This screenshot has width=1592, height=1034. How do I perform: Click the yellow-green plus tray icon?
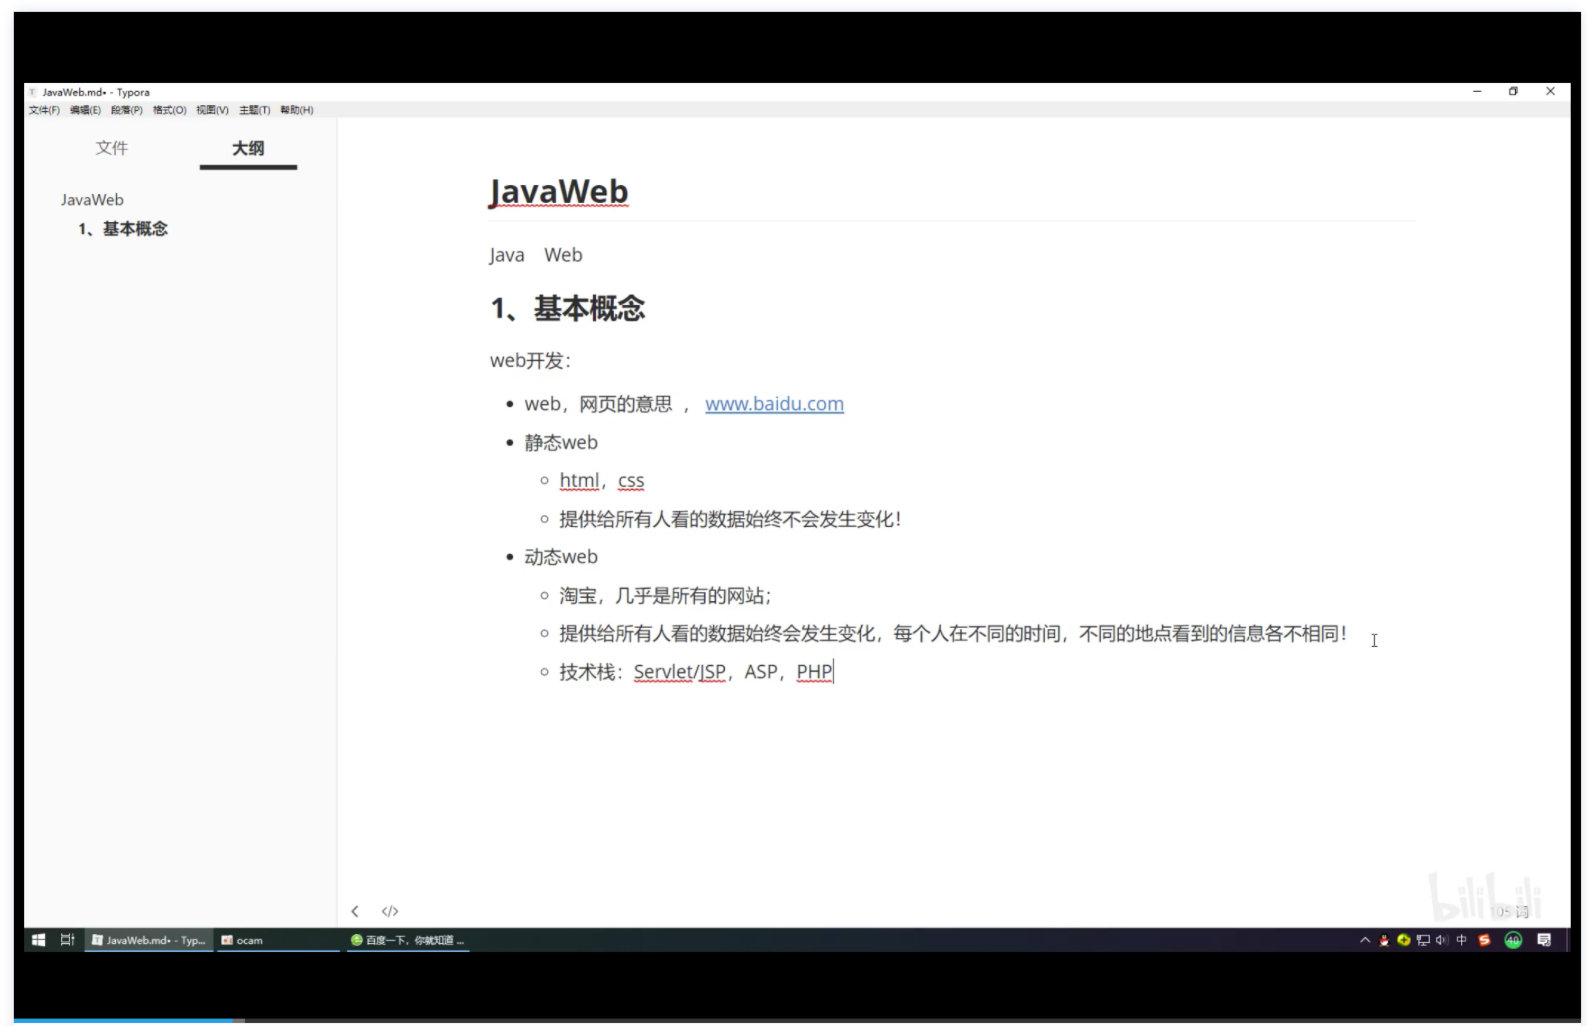click(1404, 940)
